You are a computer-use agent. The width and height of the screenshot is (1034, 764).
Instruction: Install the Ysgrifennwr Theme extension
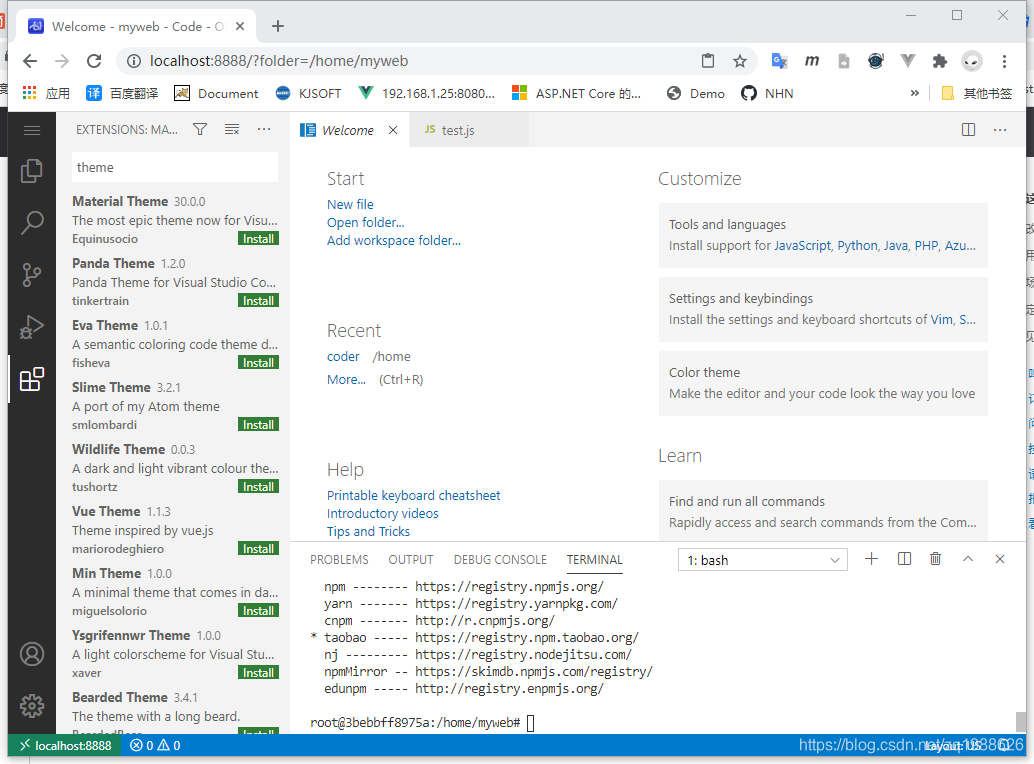258,672
